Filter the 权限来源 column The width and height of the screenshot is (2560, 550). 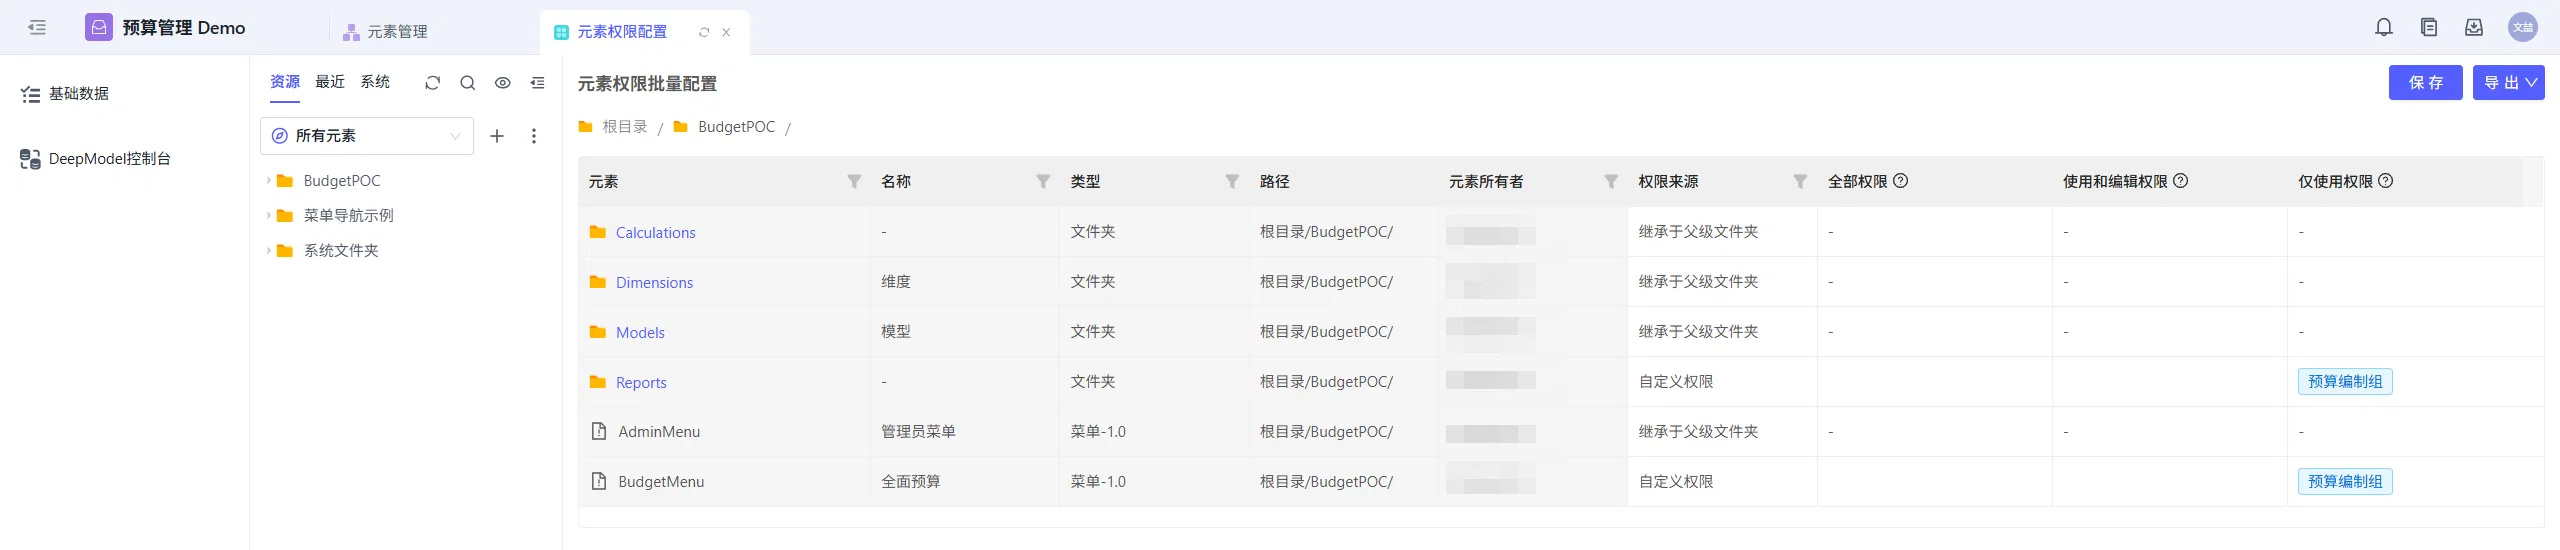1800,181
